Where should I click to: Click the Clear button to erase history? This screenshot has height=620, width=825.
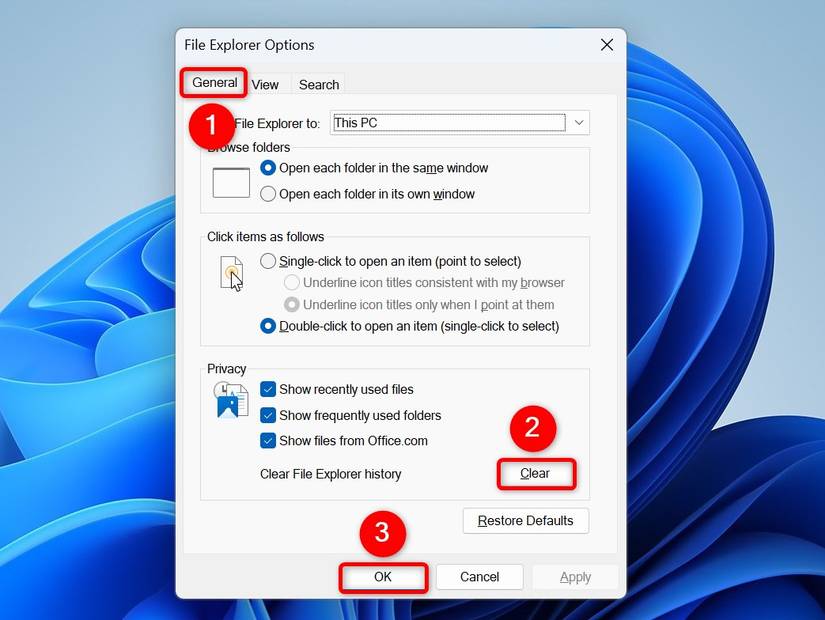(536, 474)
